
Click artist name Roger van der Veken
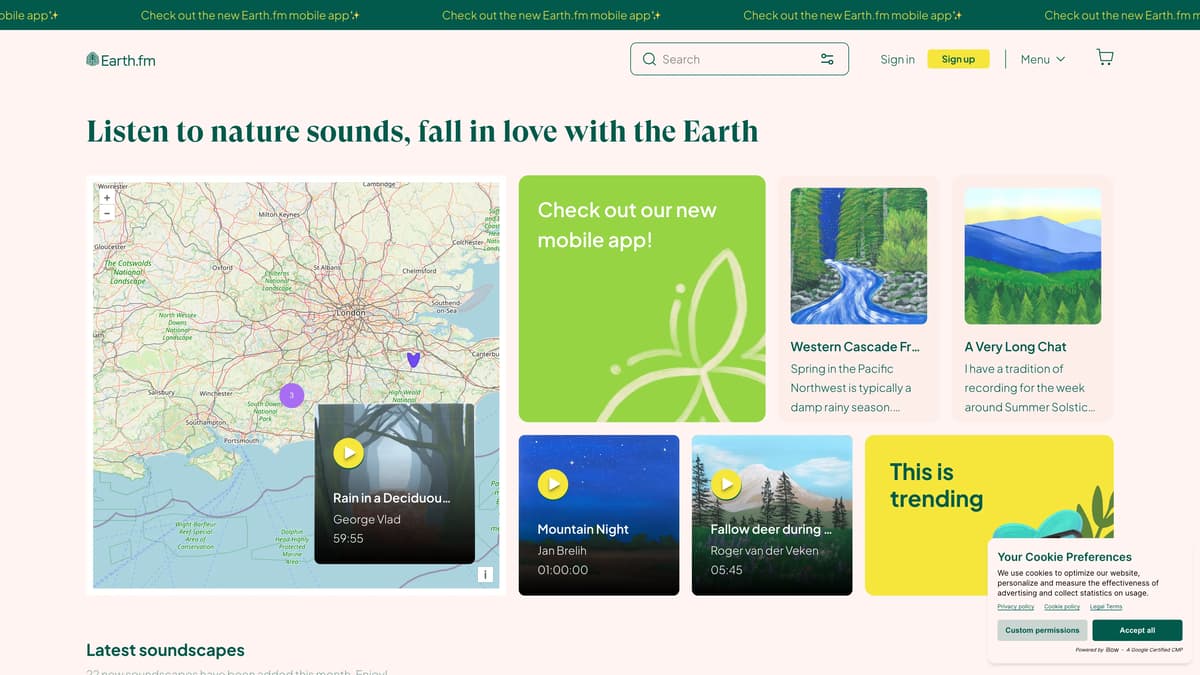click(x=764, y=550)
